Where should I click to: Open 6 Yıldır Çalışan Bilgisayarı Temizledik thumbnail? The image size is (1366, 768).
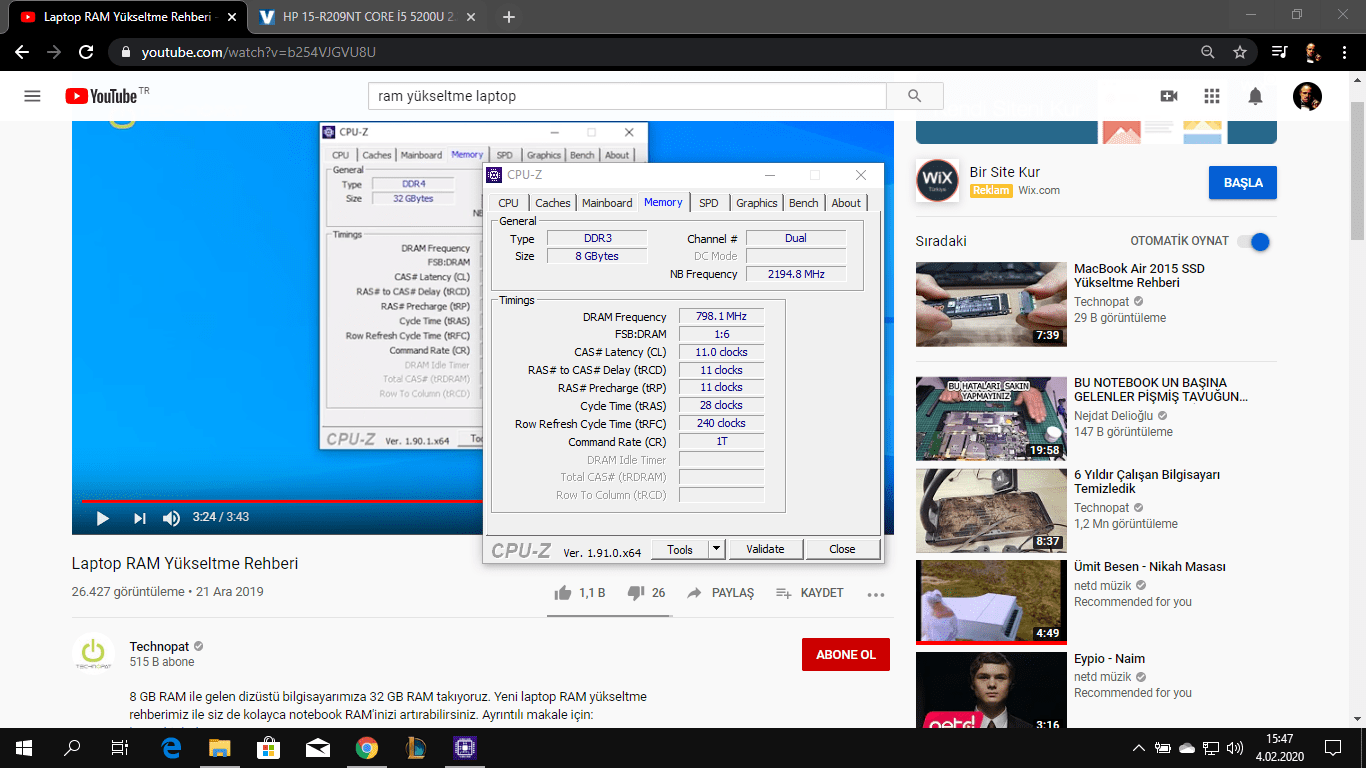pos(991,511)
